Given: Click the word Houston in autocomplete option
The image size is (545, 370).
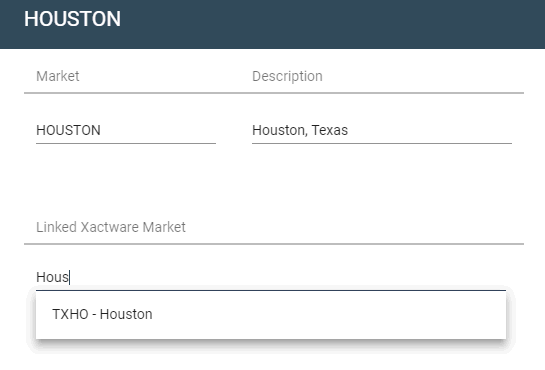Looking at the screenshot, I should (126, 314).
